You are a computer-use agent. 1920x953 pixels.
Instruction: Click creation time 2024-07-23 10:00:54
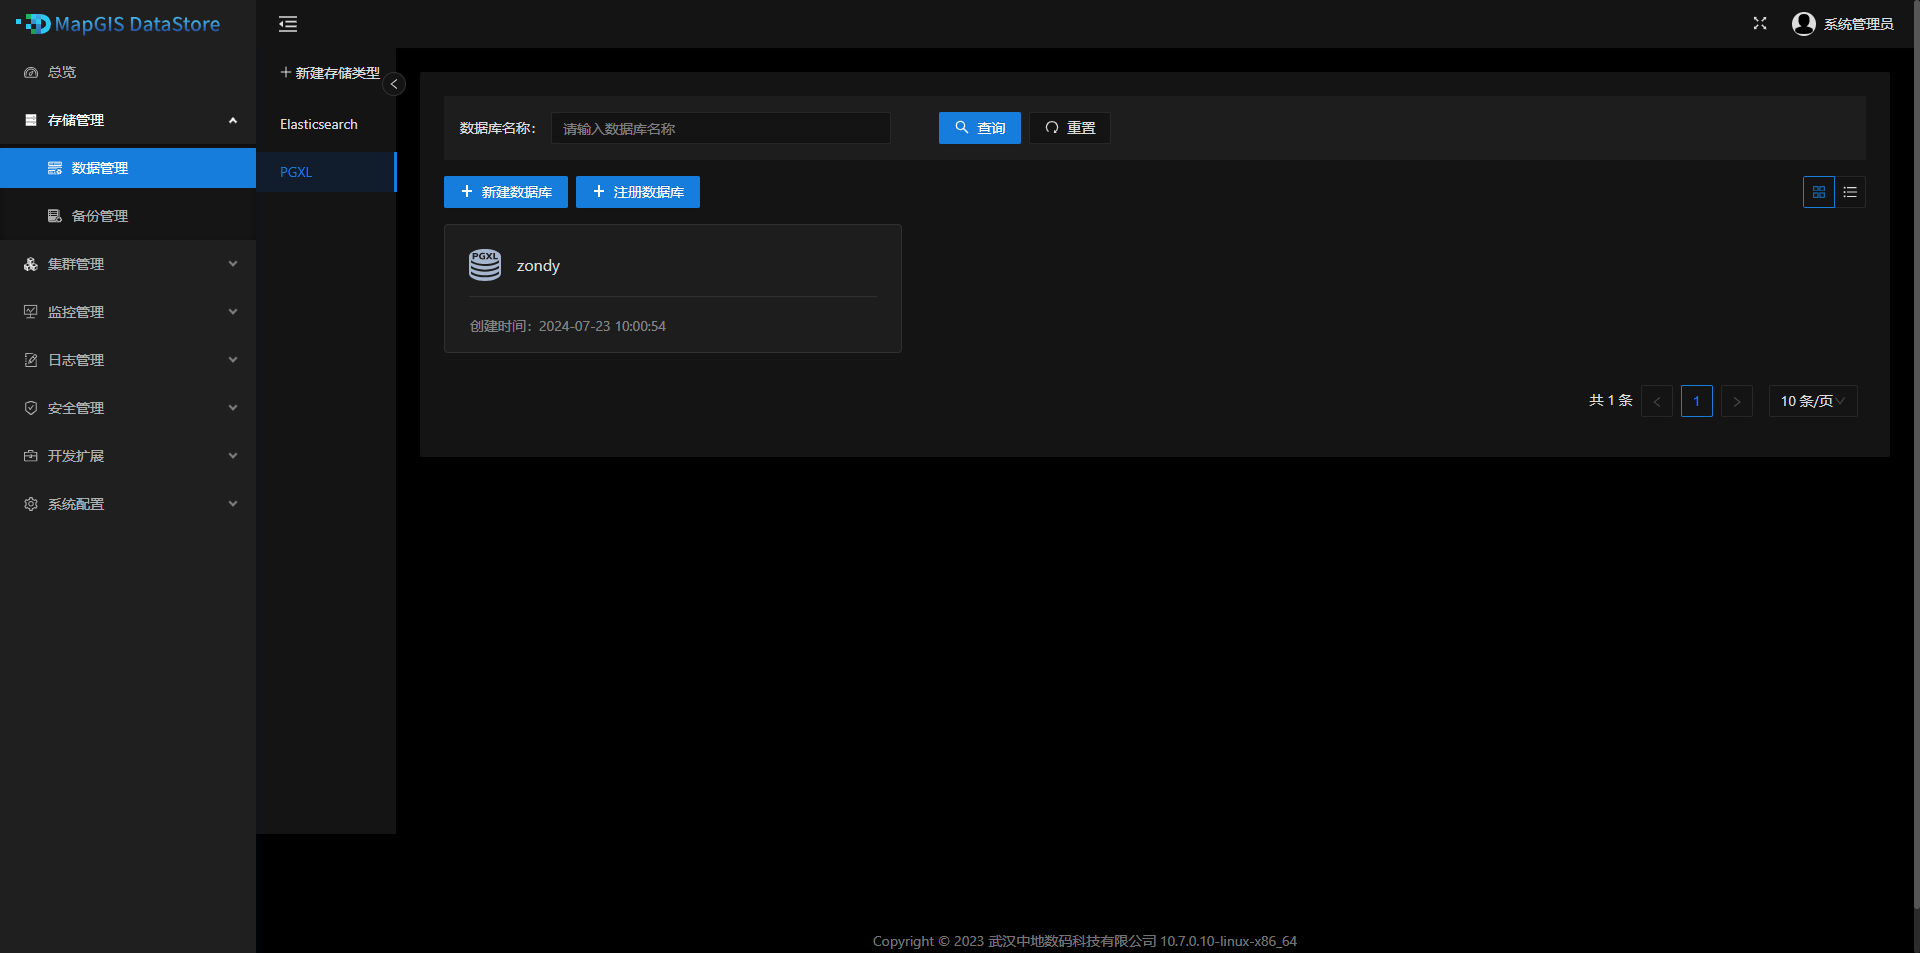point(602,326)
